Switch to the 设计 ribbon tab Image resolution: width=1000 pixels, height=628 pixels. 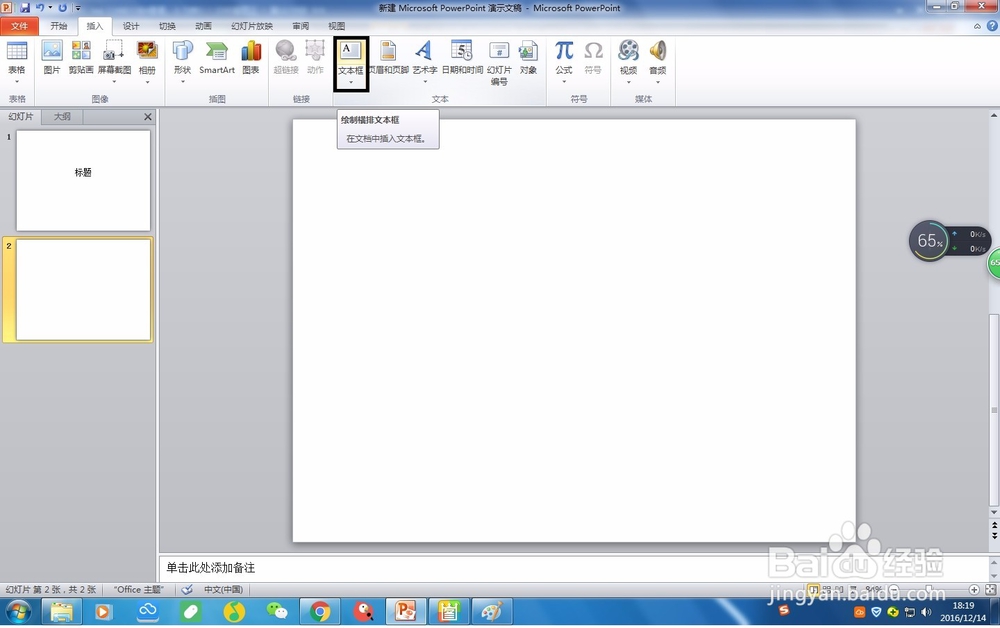[131, 25]
